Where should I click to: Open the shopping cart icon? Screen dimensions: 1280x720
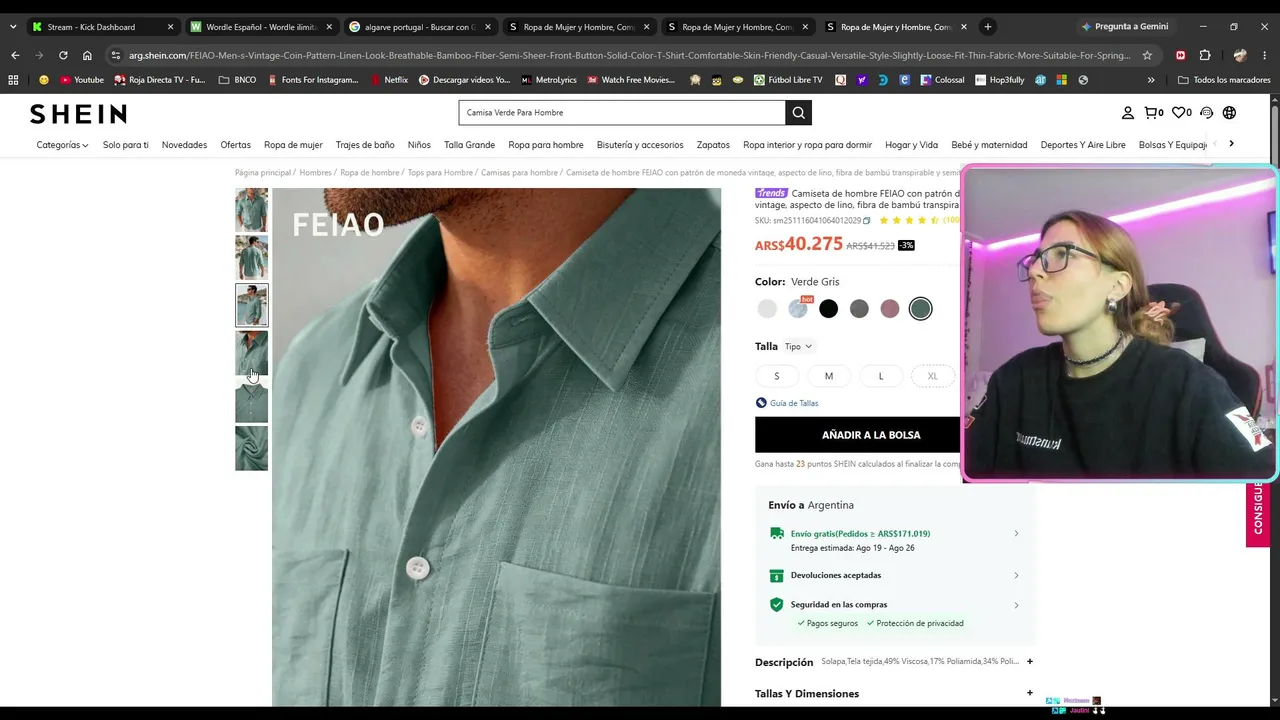coord(1153,113)
